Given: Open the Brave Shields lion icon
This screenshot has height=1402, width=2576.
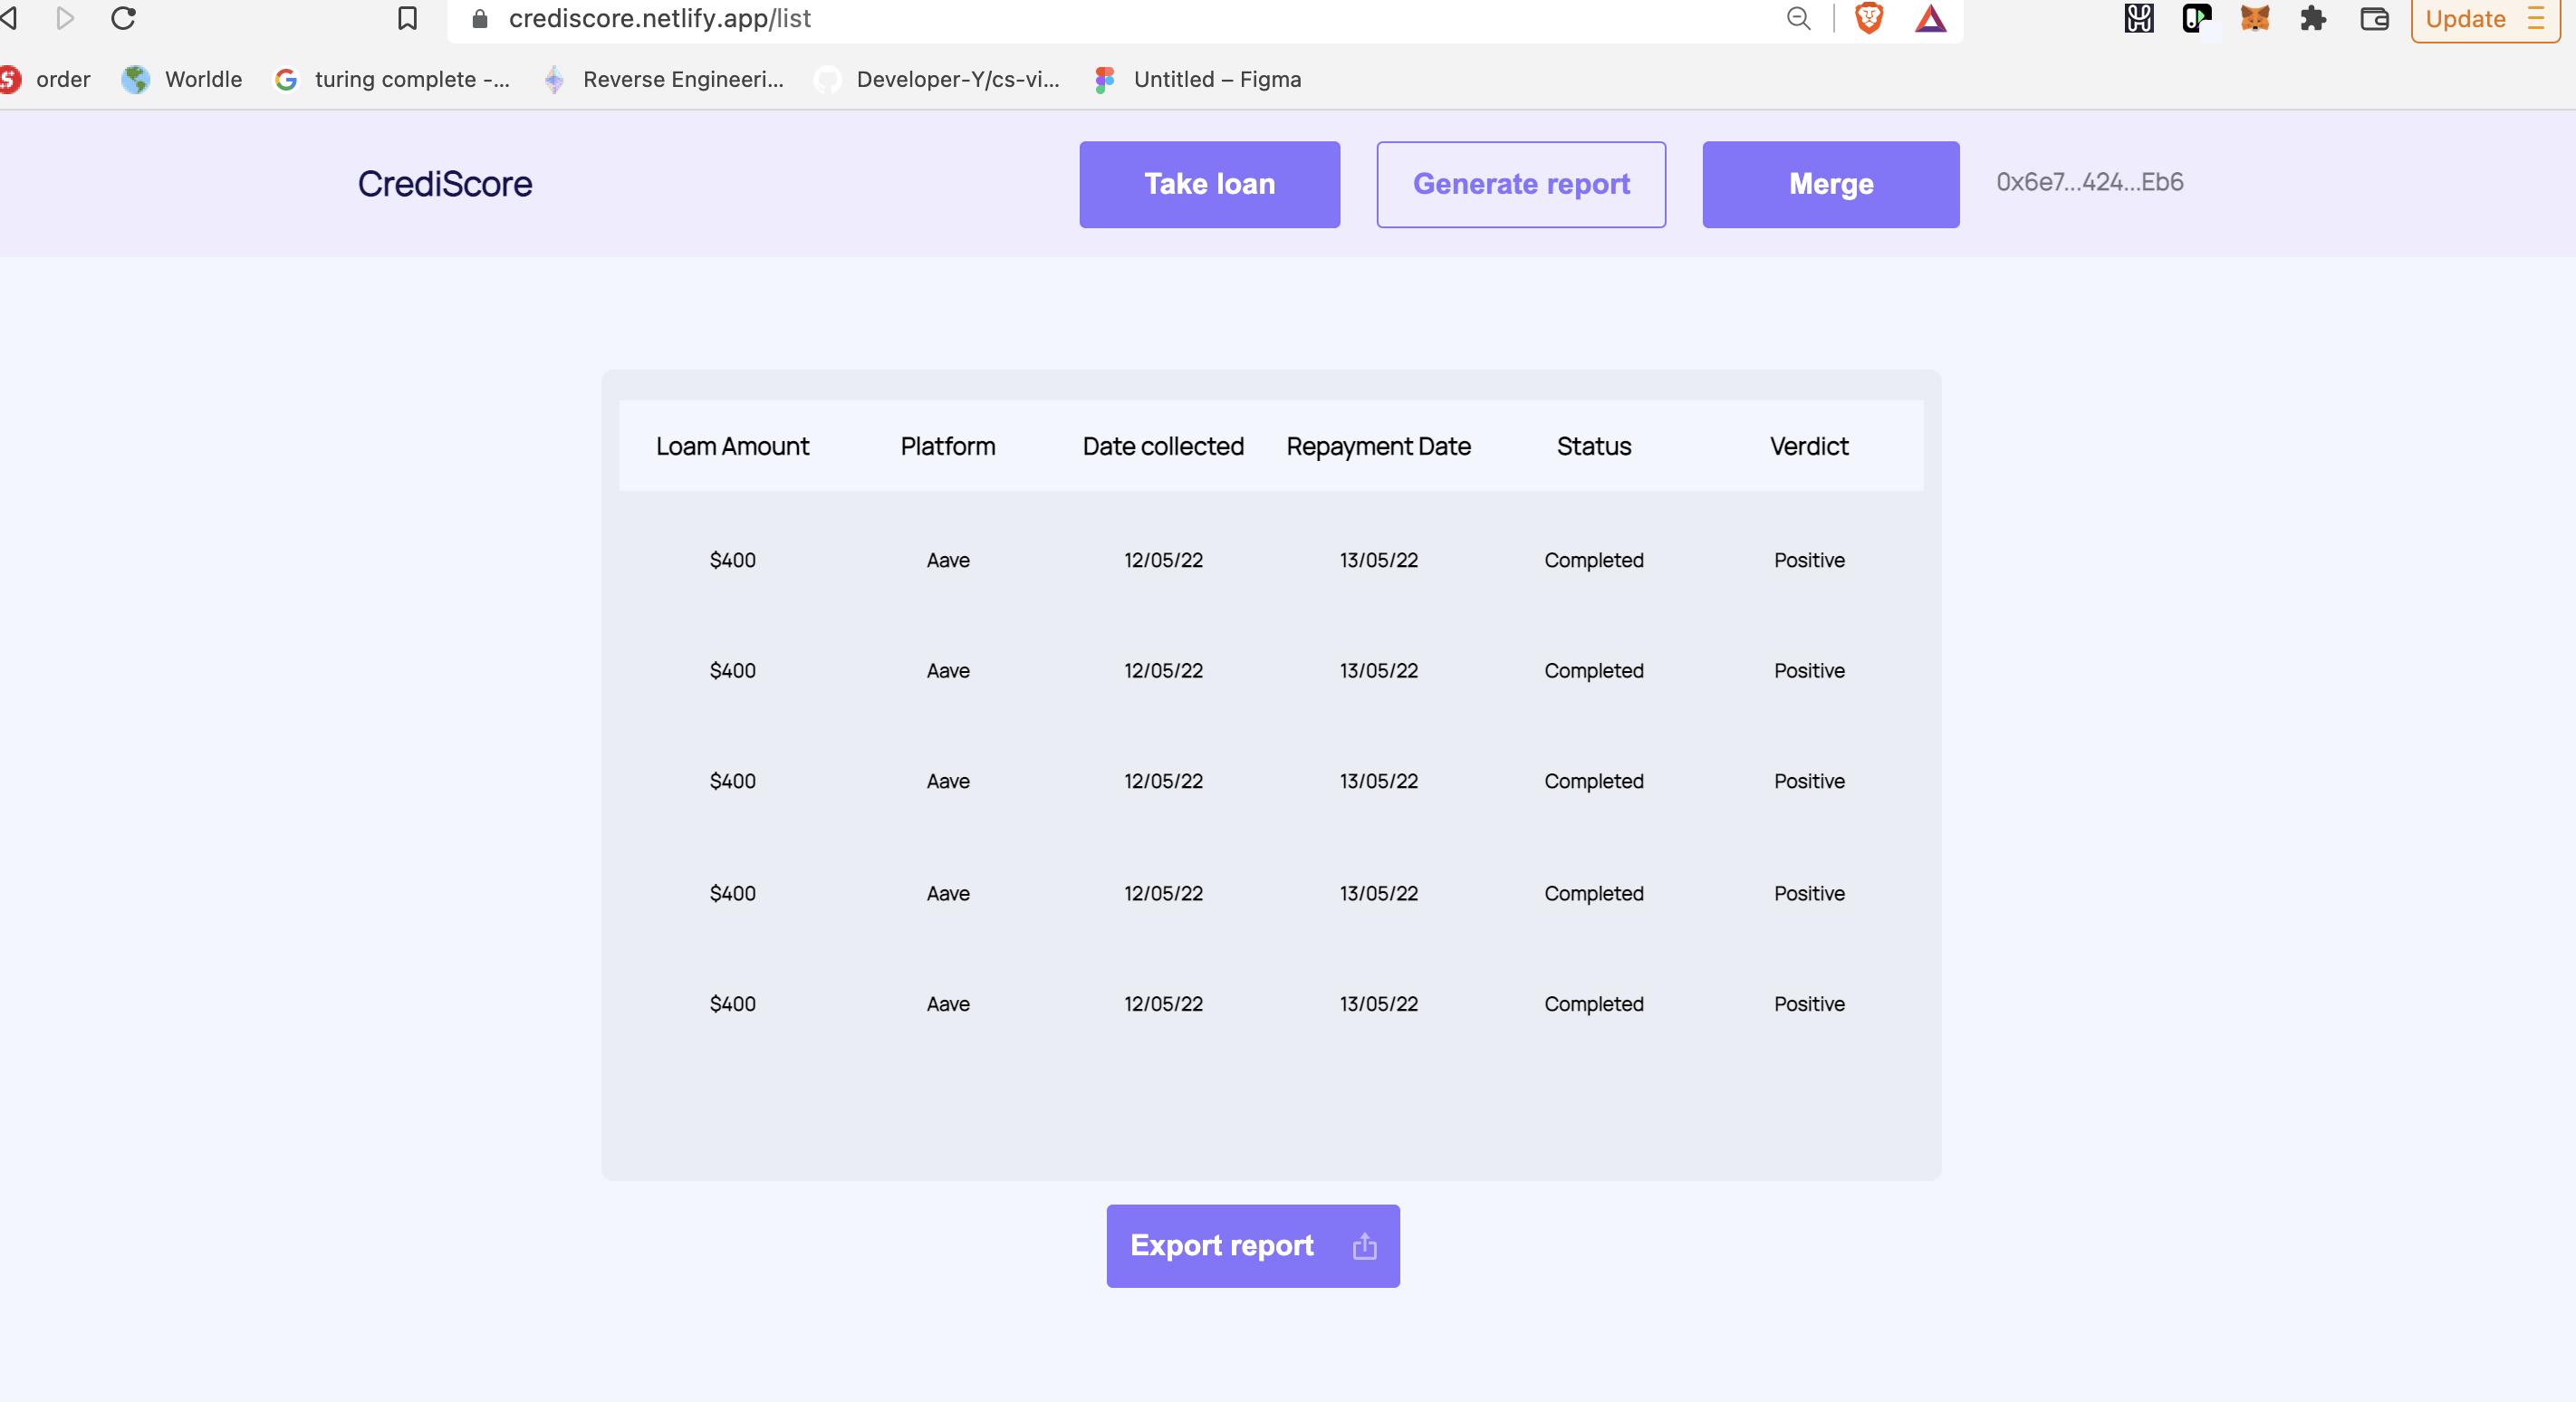Looking at the screenshot, I should pos(1868,18).
